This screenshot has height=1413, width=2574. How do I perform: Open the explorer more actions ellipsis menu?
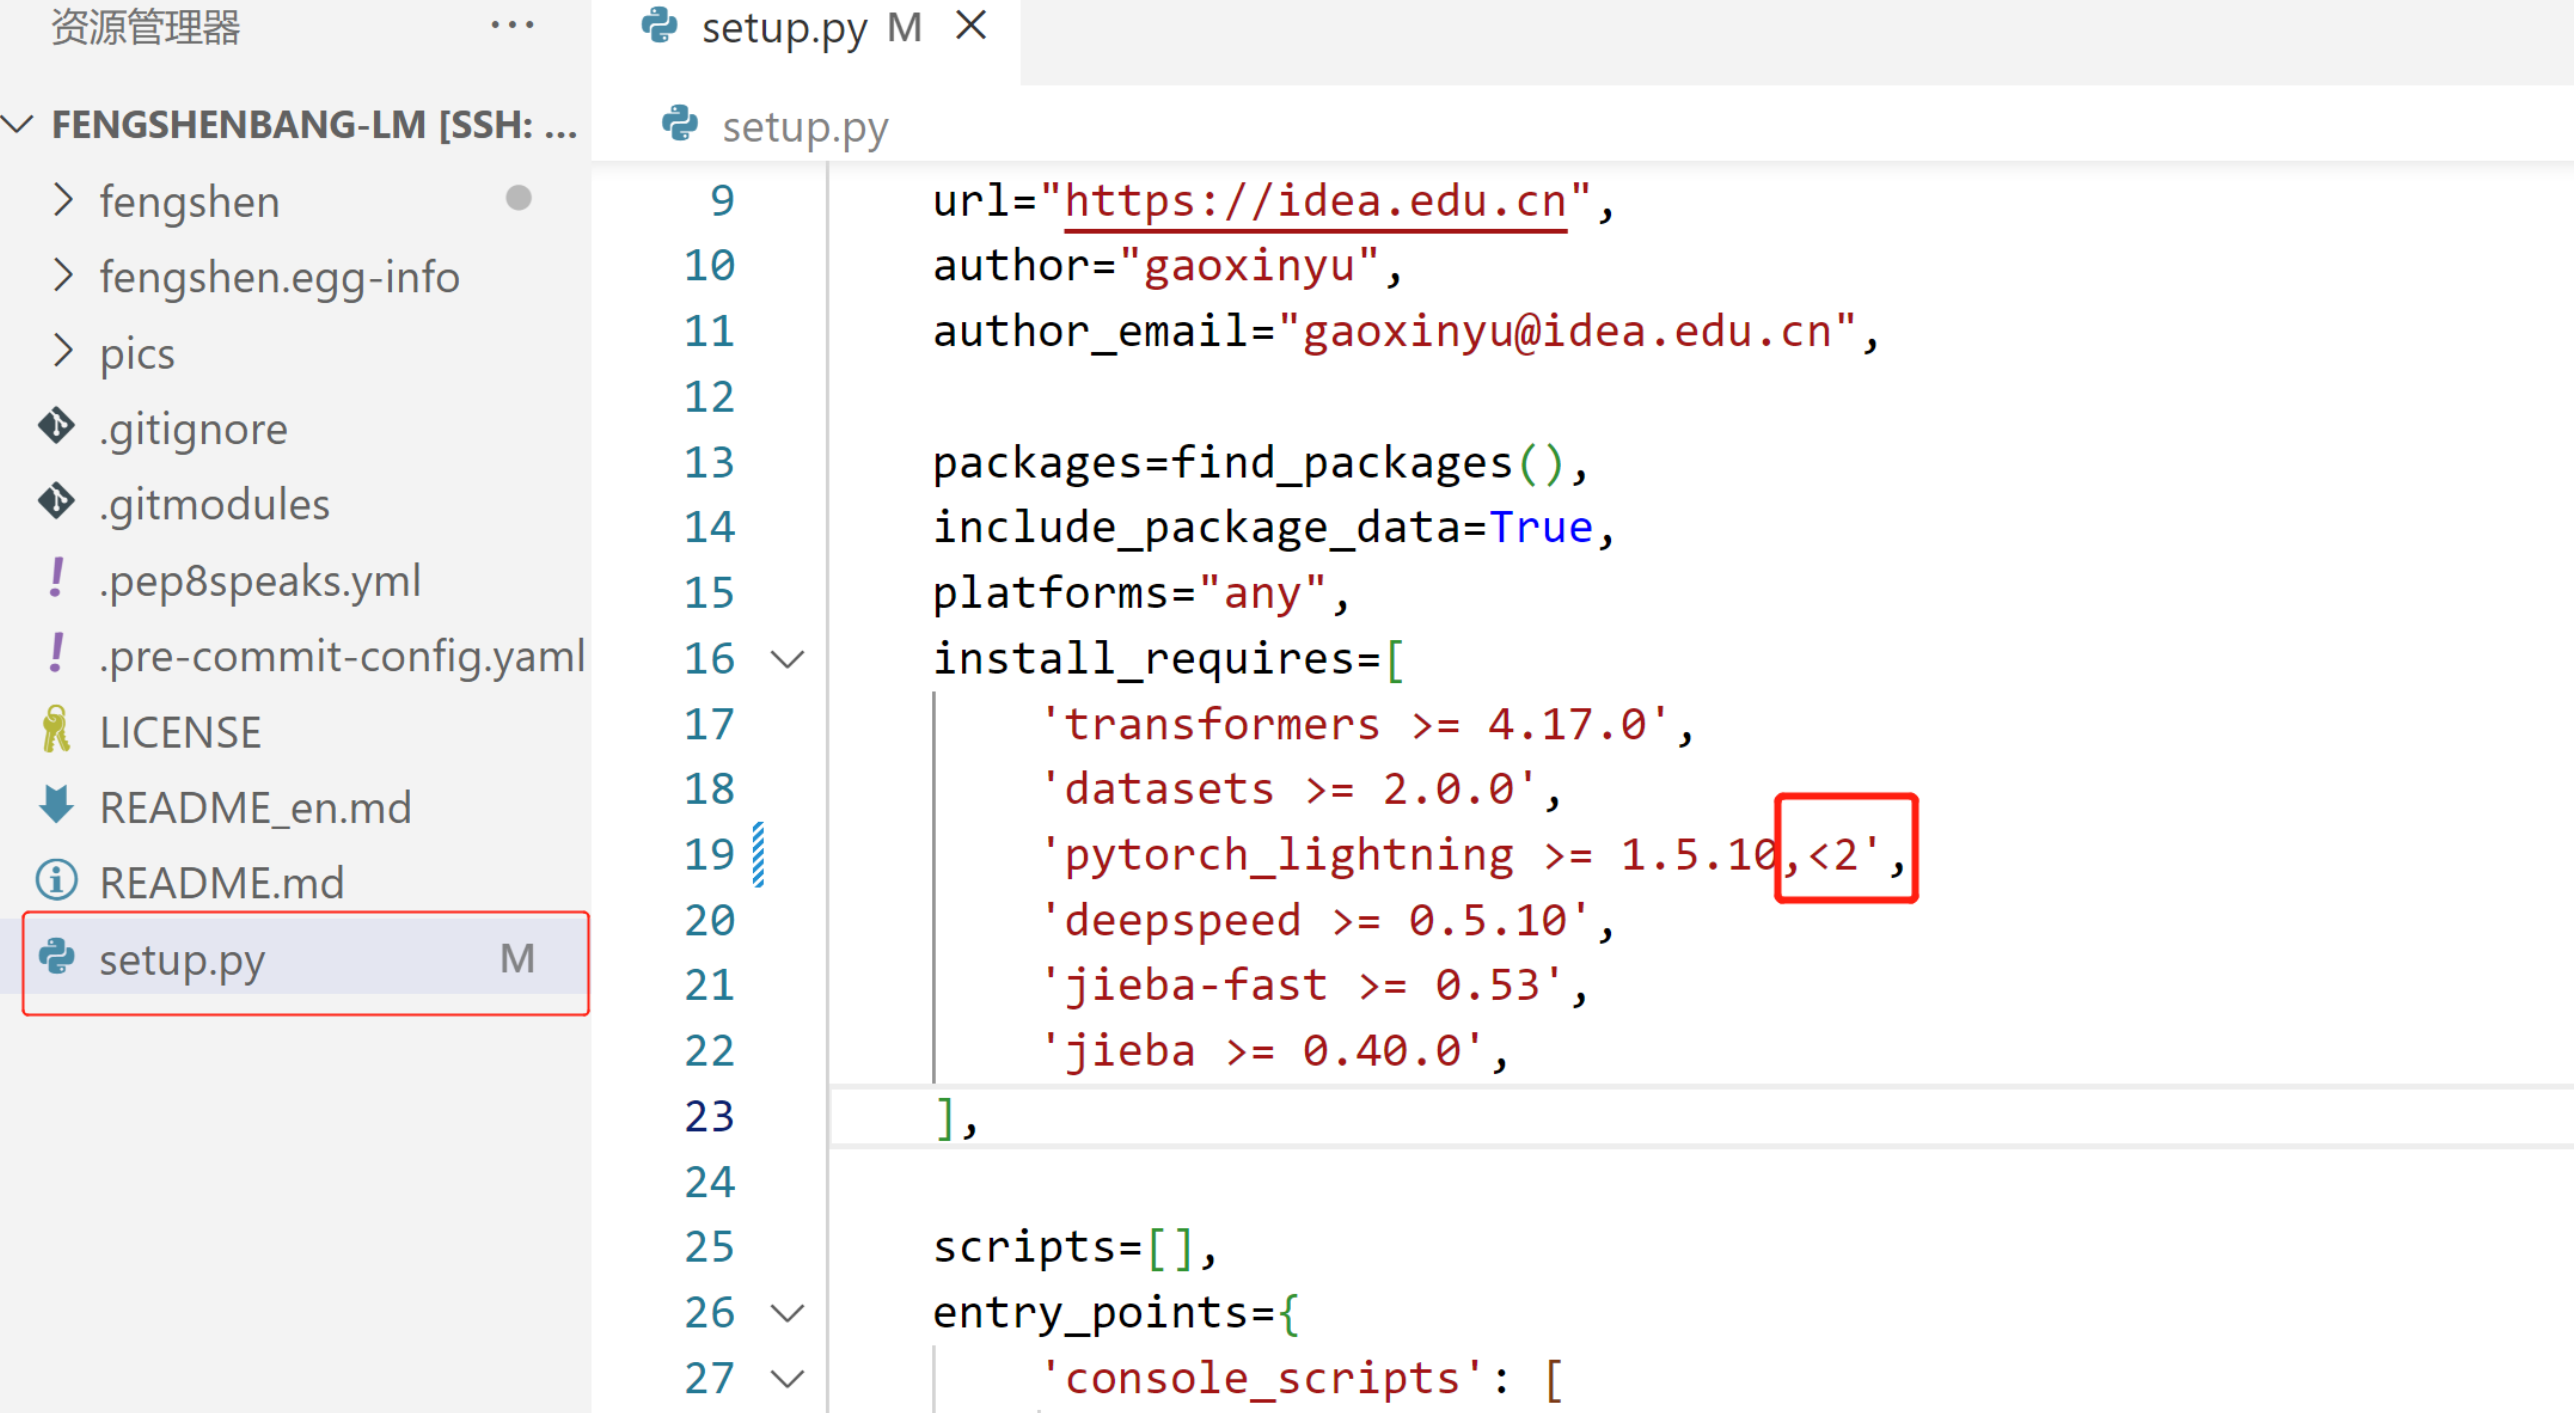tap(512, 25)
